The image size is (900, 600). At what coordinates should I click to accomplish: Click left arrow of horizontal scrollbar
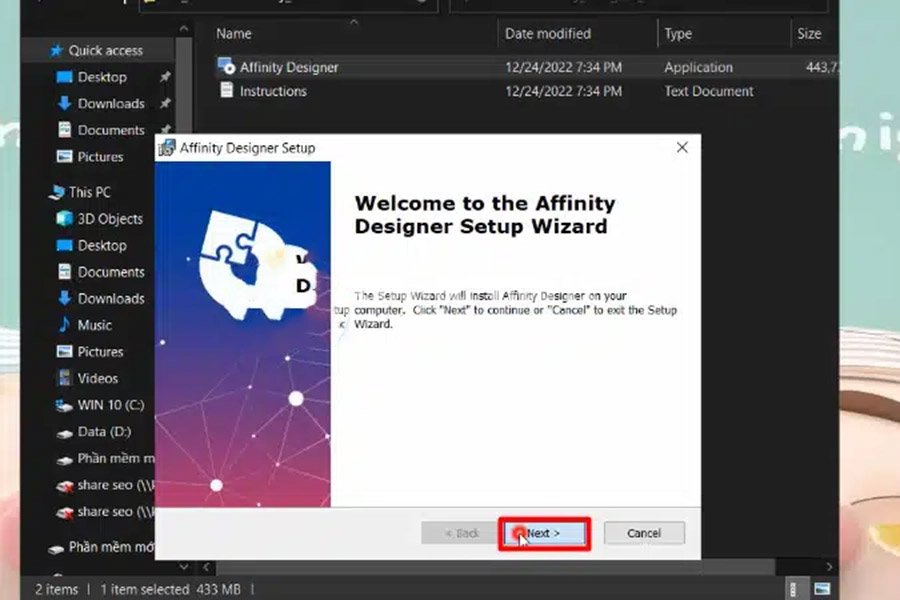(207, 567)
